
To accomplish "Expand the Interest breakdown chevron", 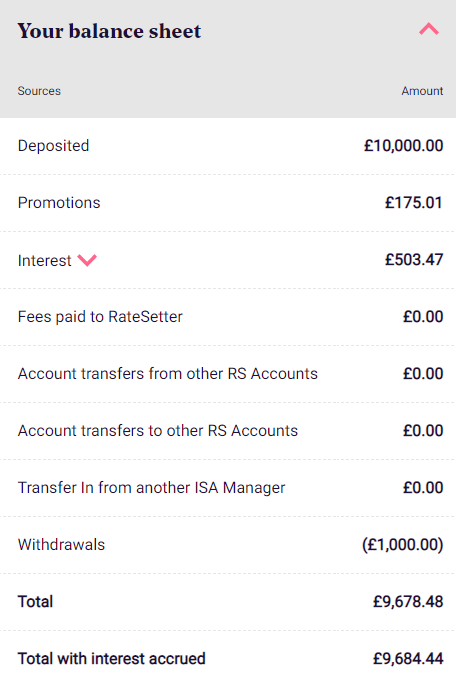I will click(87, 260).
